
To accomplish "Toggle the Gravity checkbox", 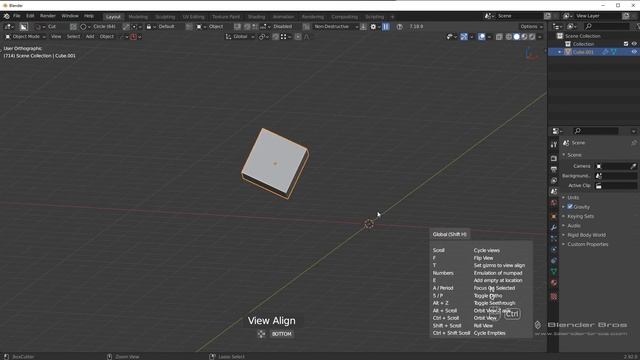I will click(x=570, y=207).
